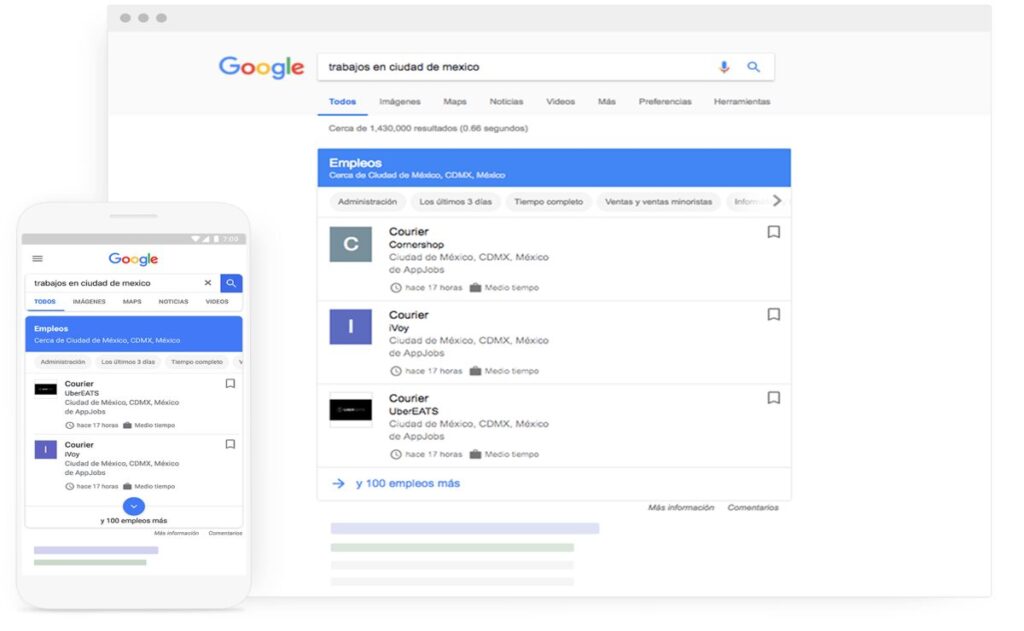Screen dimensions: 1024x631
Task: Click the clock icon in Cornershop listing
Action: (396, 287)
